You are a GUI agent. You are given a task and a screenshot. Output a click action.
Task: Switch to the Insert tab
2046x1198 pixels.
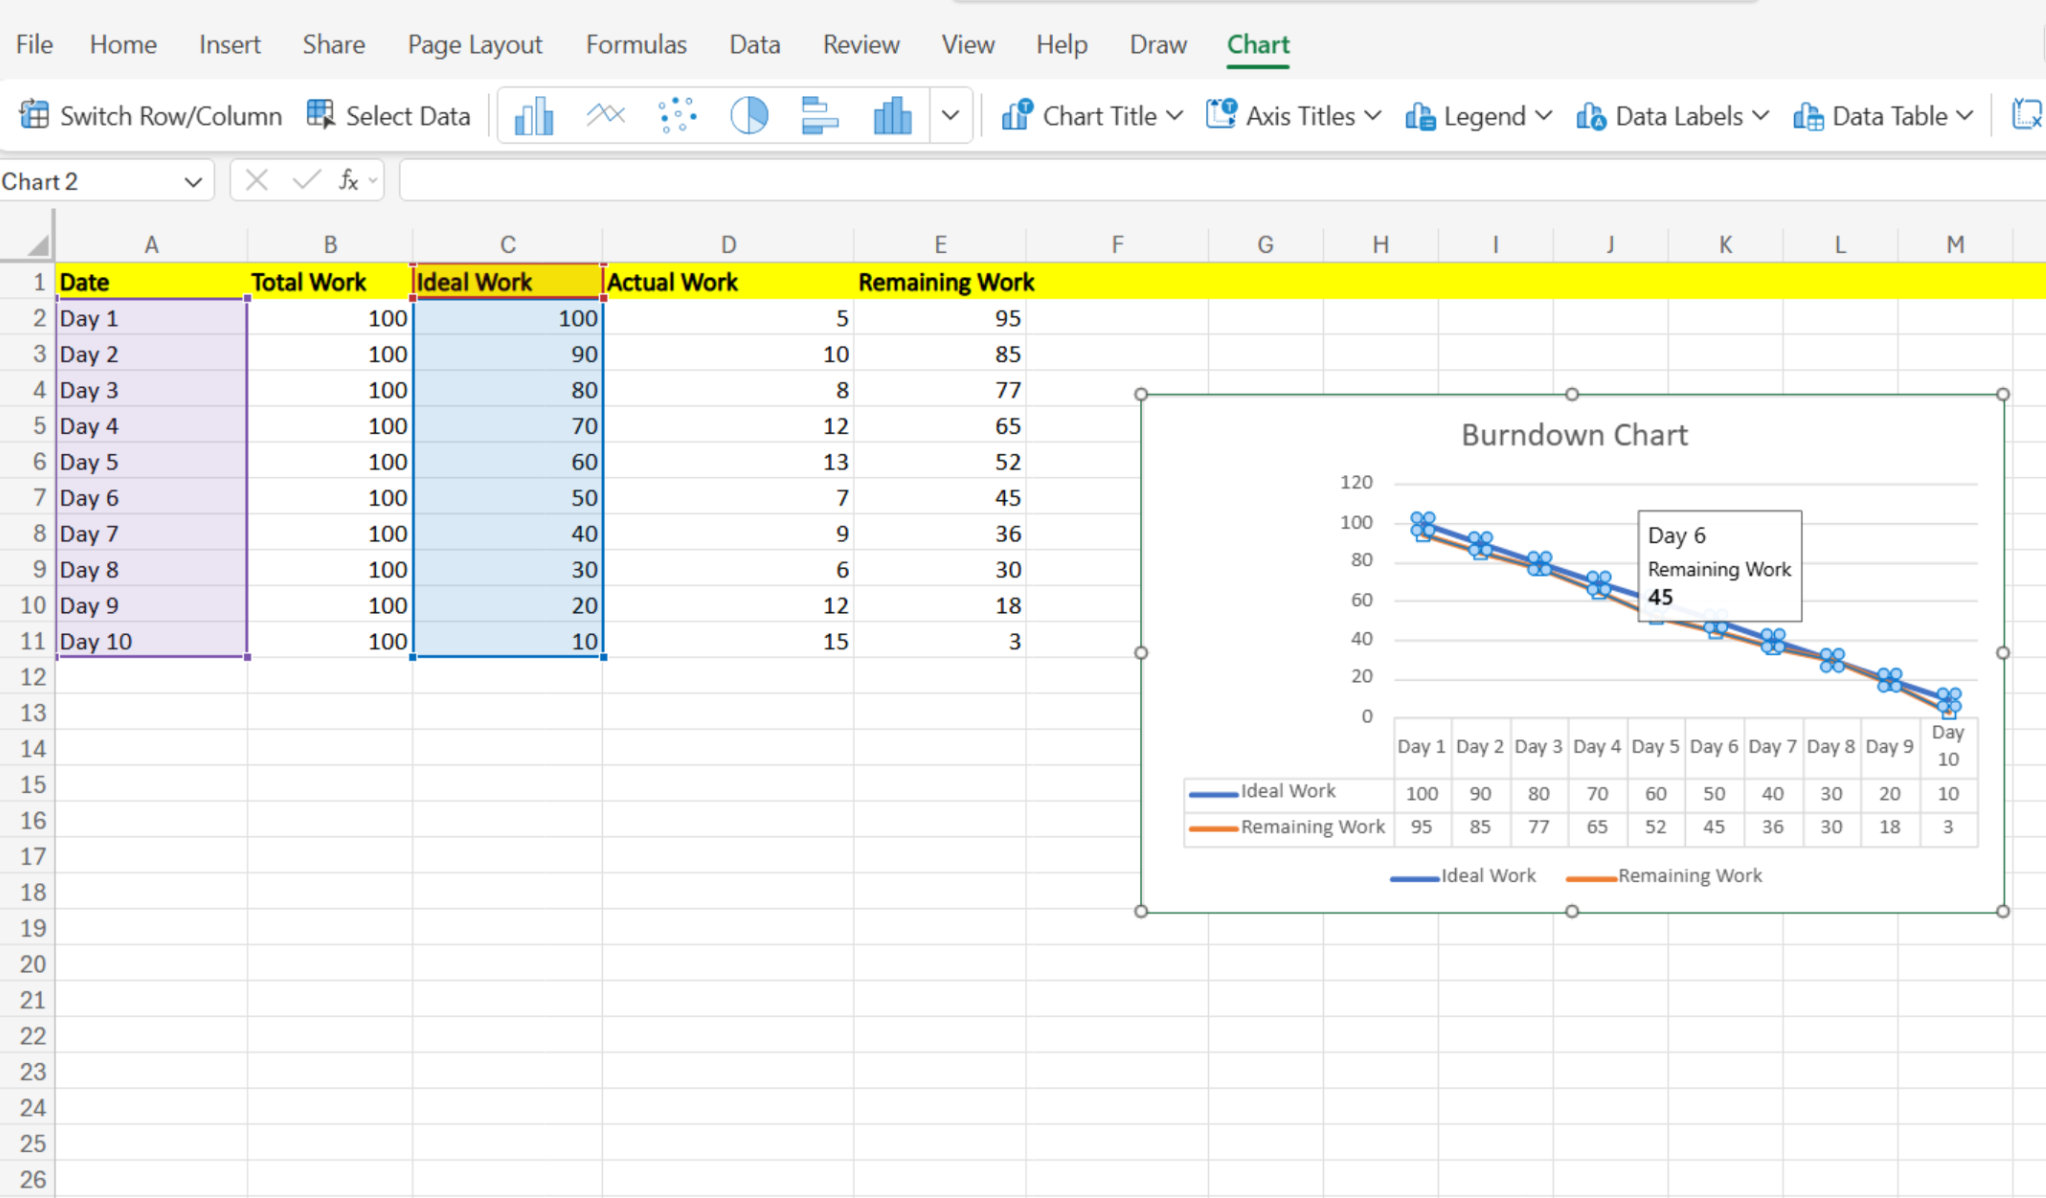[x=229, y=44]
